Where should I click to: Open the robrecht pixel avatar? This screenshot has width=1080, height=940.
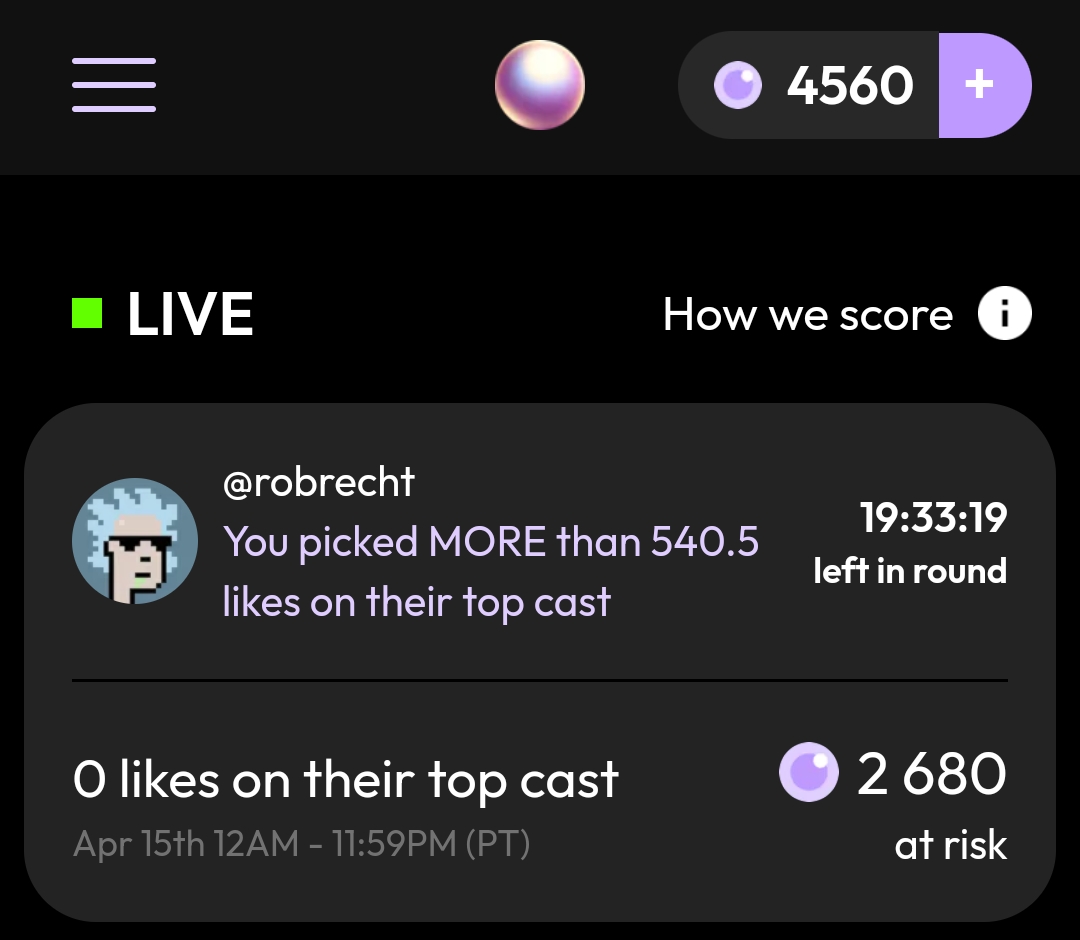[135, 541]
